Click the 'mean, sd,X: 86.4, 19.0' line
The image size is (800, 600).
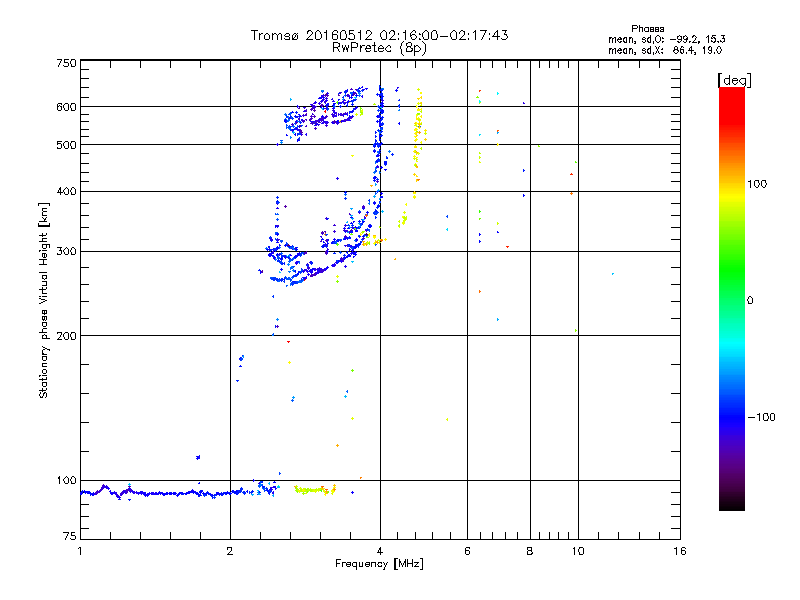(x=664, y=50)
